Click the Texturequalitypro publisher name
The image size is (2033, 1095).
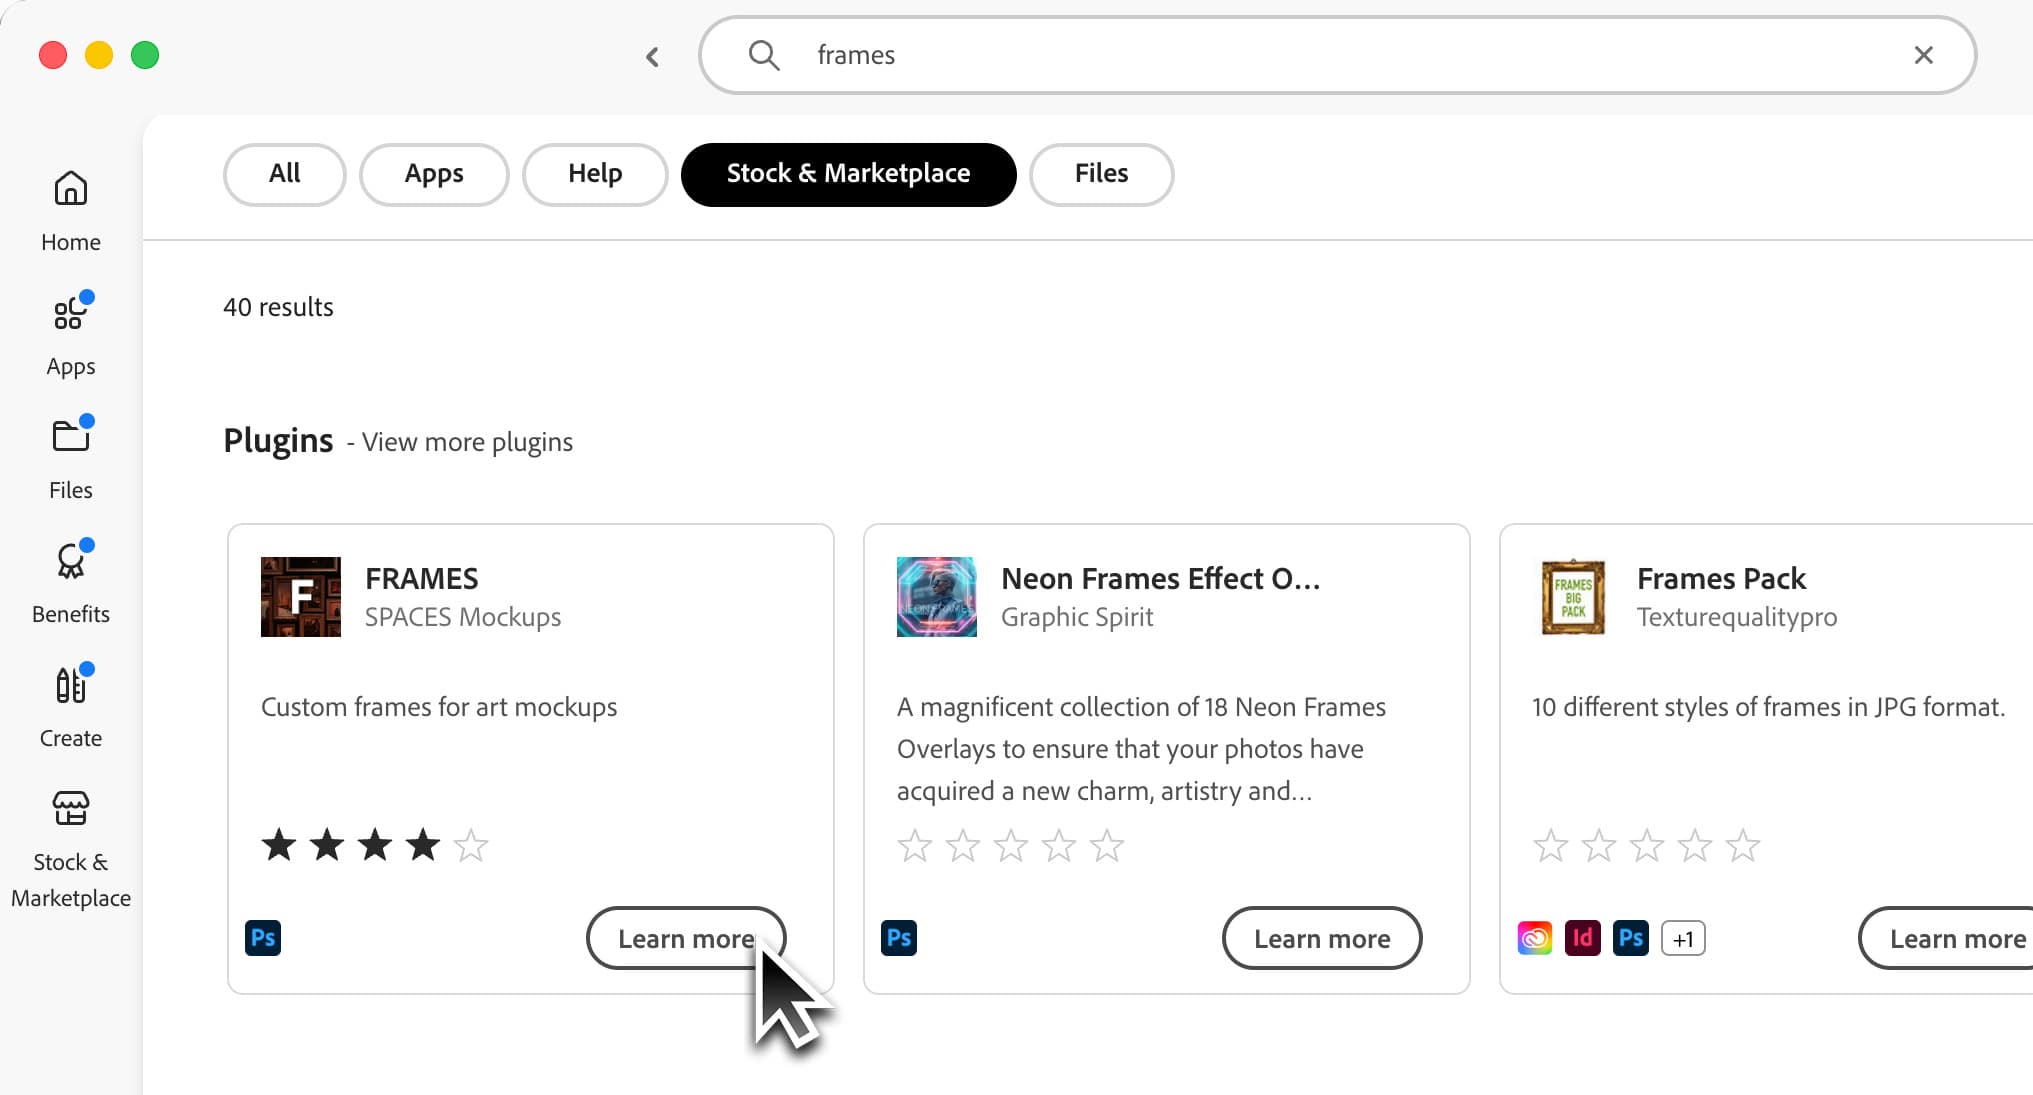point(1737,617)
